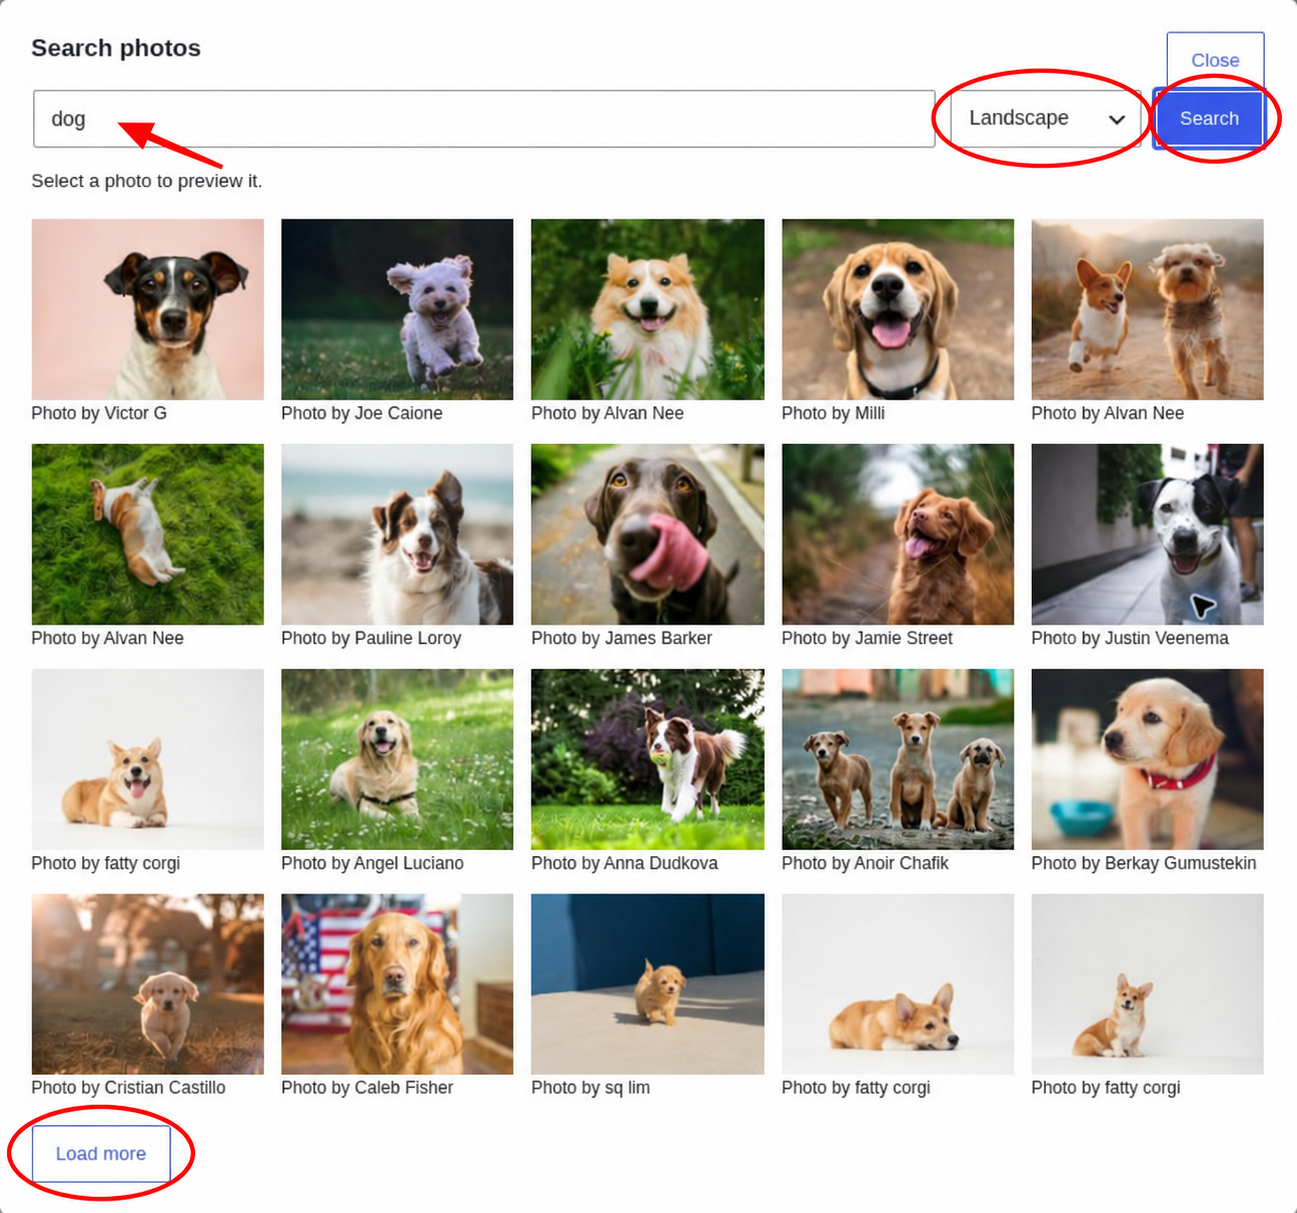Viewport: 1297px width, 1213px height.
Task: Click 'Select a photo to preview it.' text
Action: pyautogui.click(x=147, y=181)
